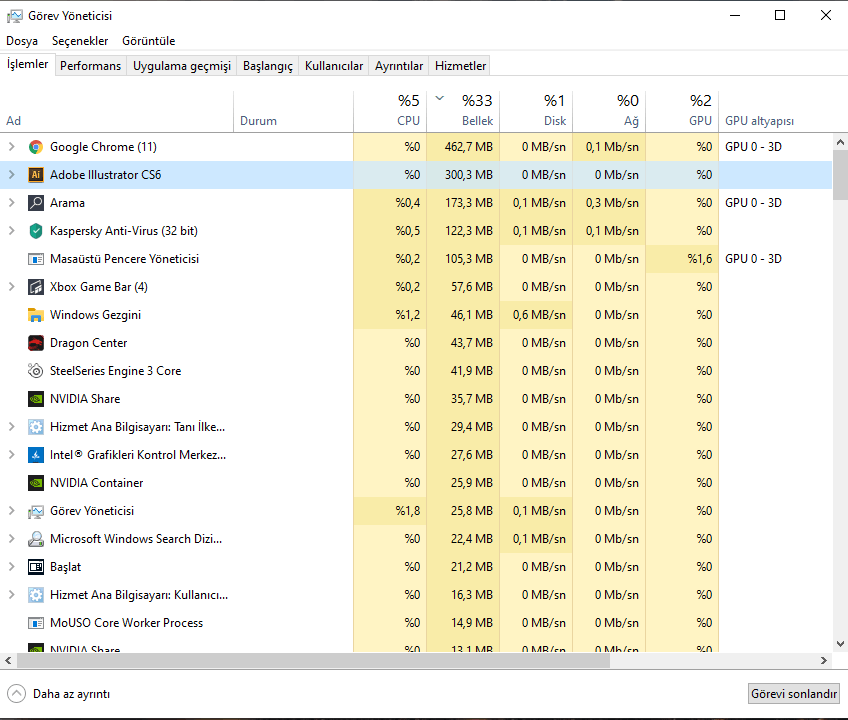Expand the Başlat process row
848x720 pixels.
[x=11, y=567]
